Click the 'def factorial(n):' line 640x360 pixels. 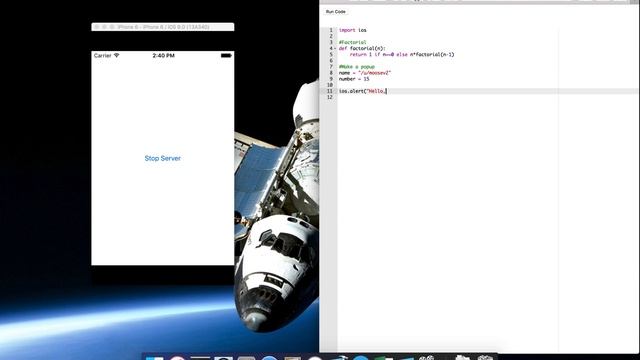coord(362,49)
